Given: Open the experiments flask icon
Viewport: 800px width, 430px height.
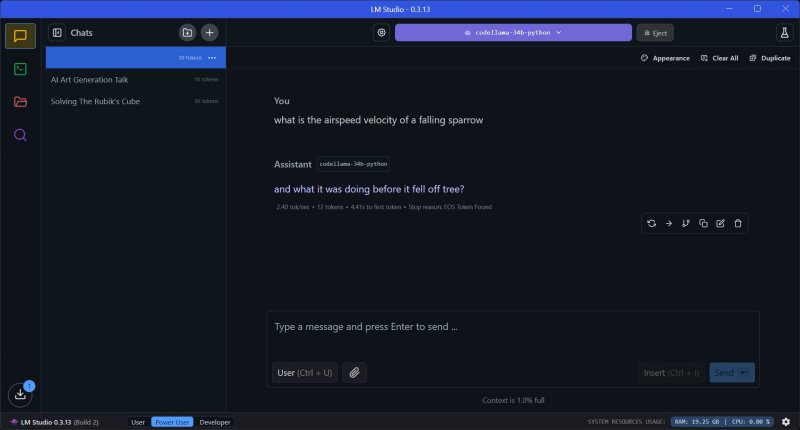Looking at the screenshot, I should click(x=784, y=33).
